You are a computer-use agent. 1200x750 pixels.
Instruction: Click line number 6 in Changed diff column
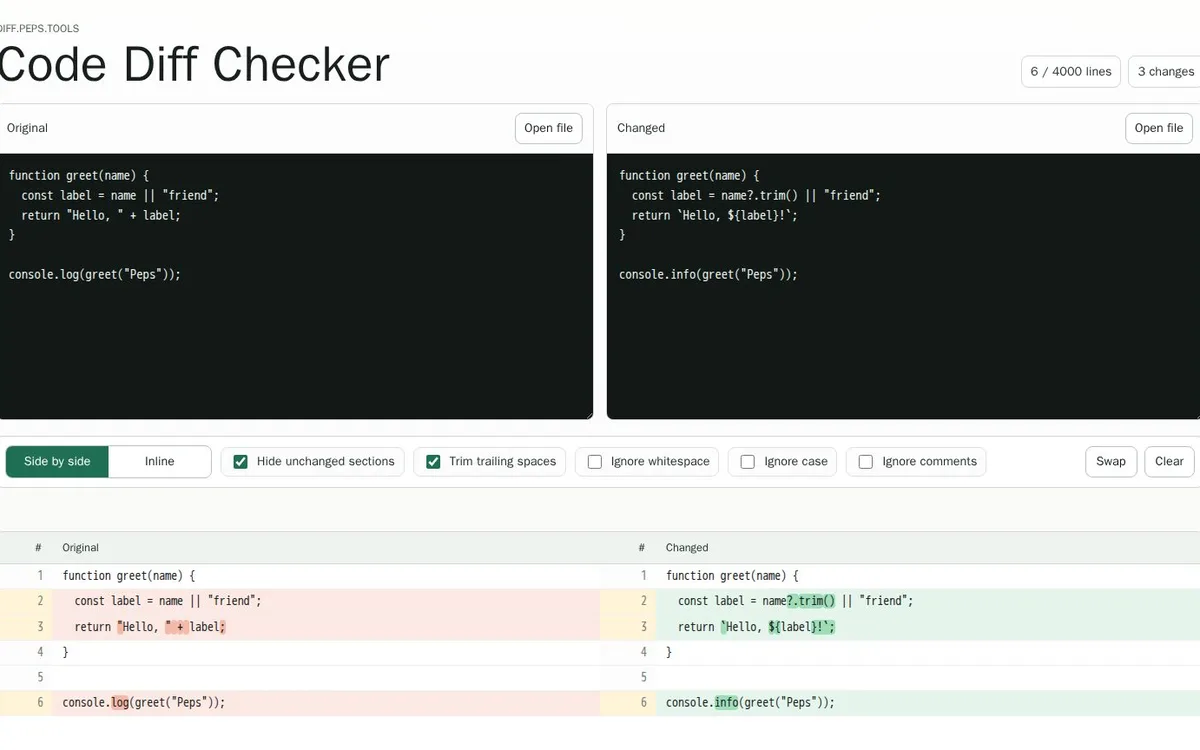click(x=644, y=703)
